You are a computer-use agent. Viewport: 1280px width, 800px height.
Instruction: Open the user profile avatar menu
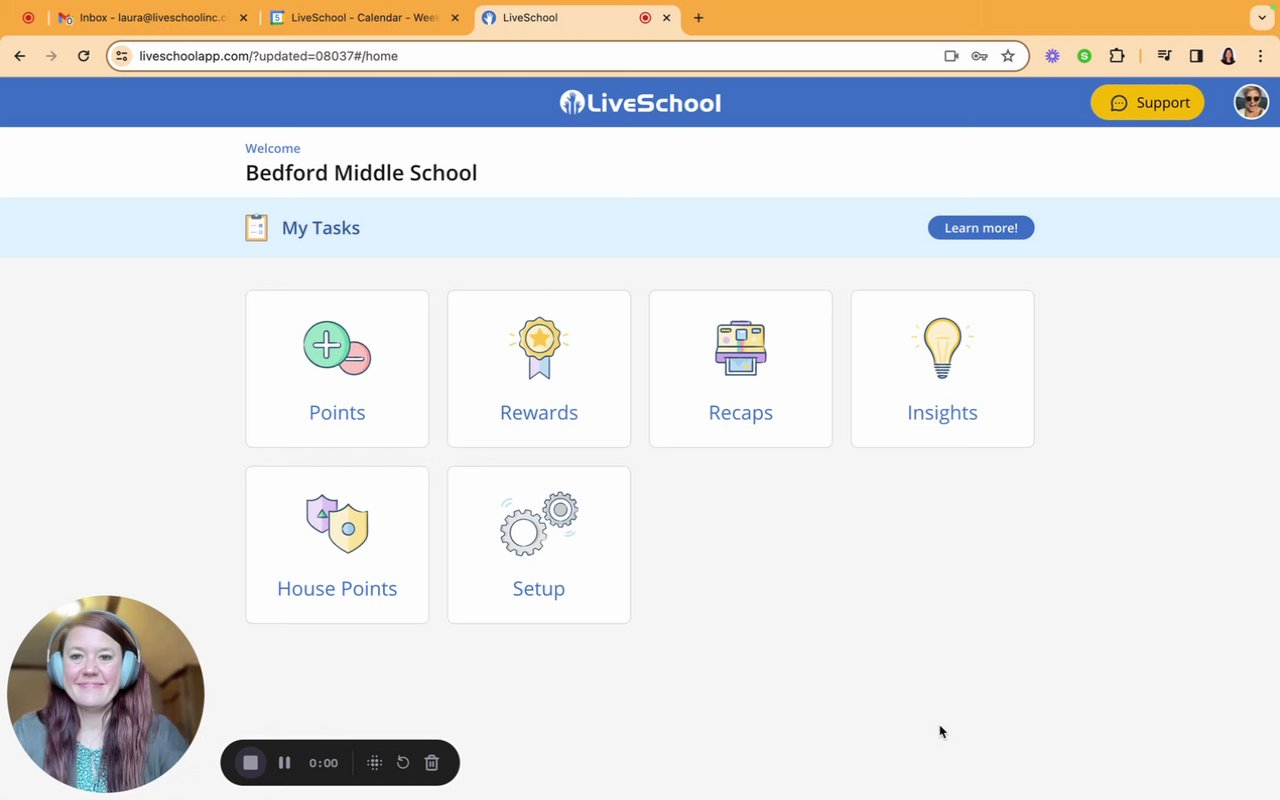[1251, 102]
